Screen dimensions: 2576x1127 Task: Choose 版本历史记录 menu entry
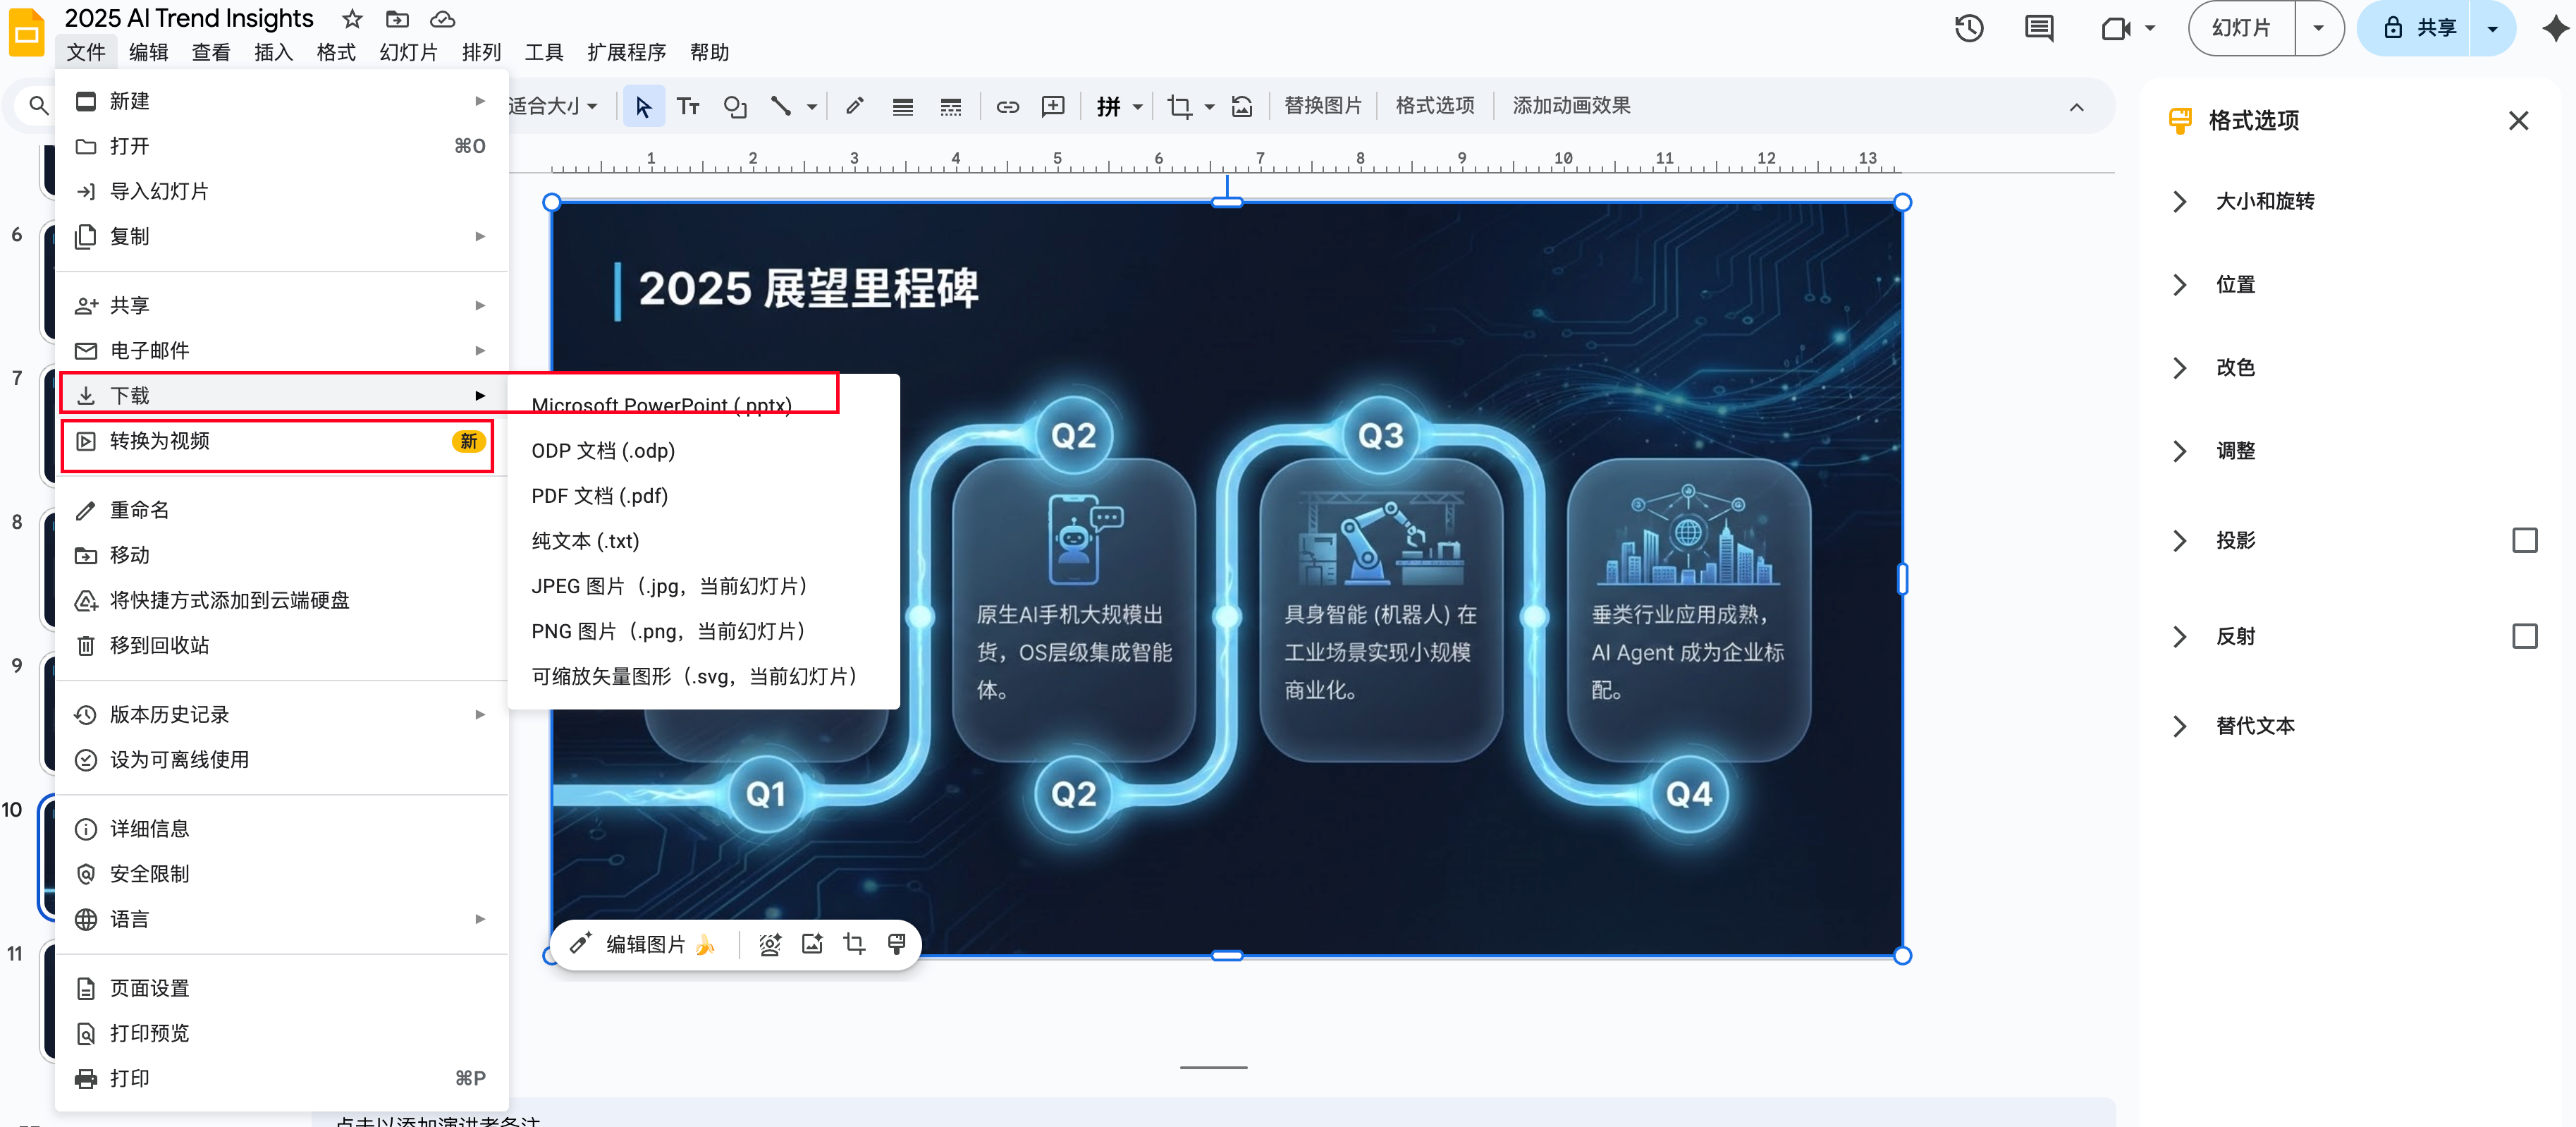[x=170, y=714]
